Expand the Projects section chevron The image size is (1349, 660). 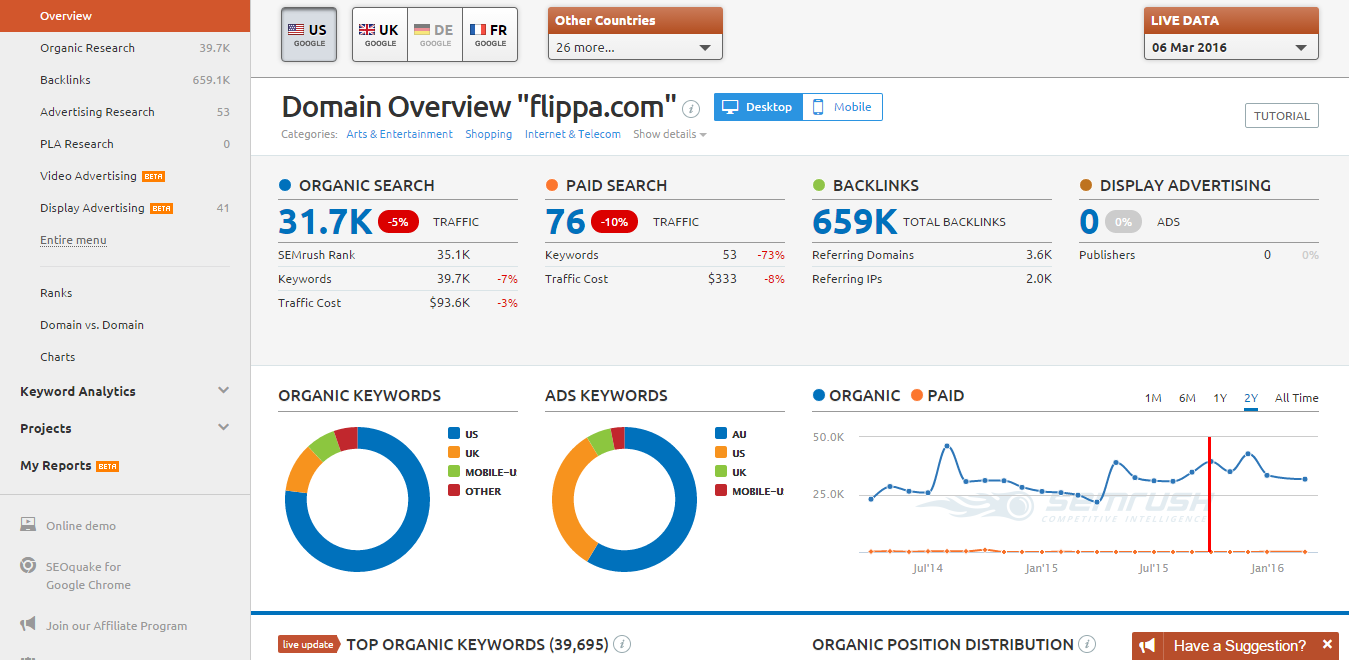(x=224, y=428)
